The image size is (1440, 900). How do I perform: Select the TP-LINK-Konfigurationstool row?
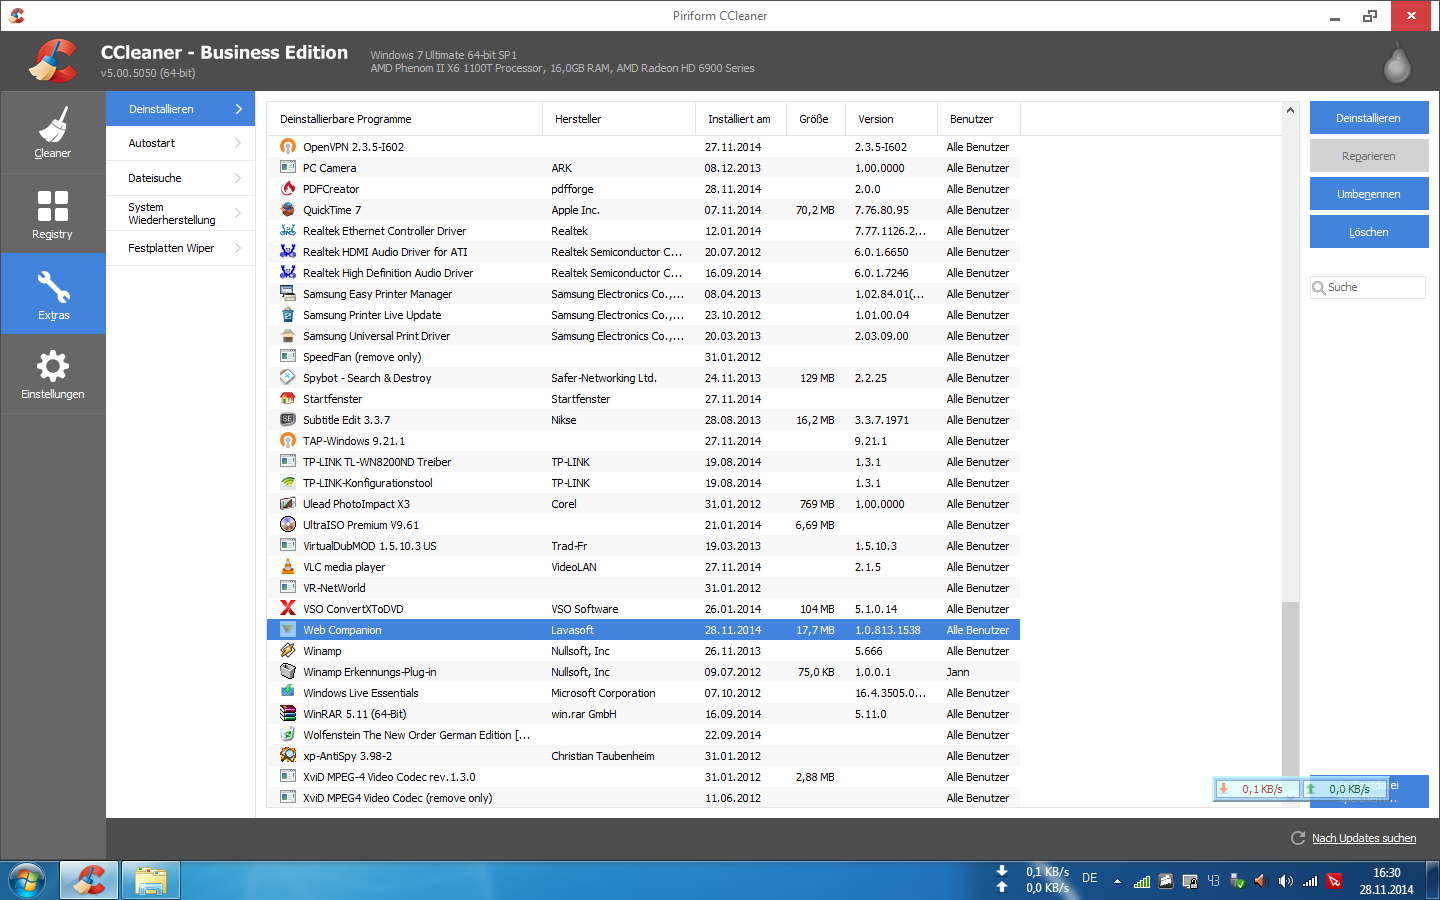[x=643, y=483]
